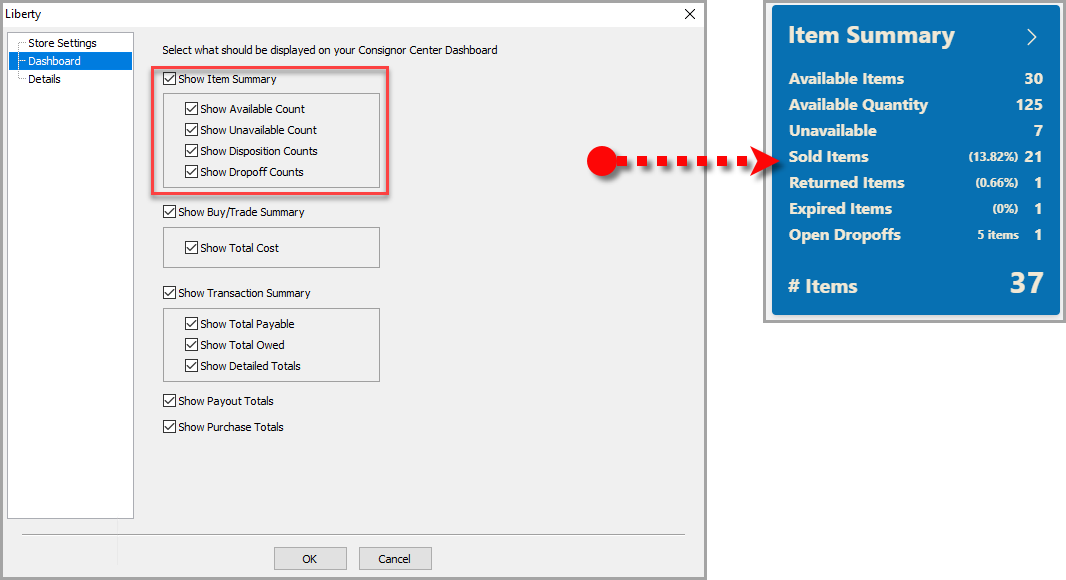Select Dashboard in the settings tree
The height and width of the screenshot is (580, 1066).
[x=54, y=61]
